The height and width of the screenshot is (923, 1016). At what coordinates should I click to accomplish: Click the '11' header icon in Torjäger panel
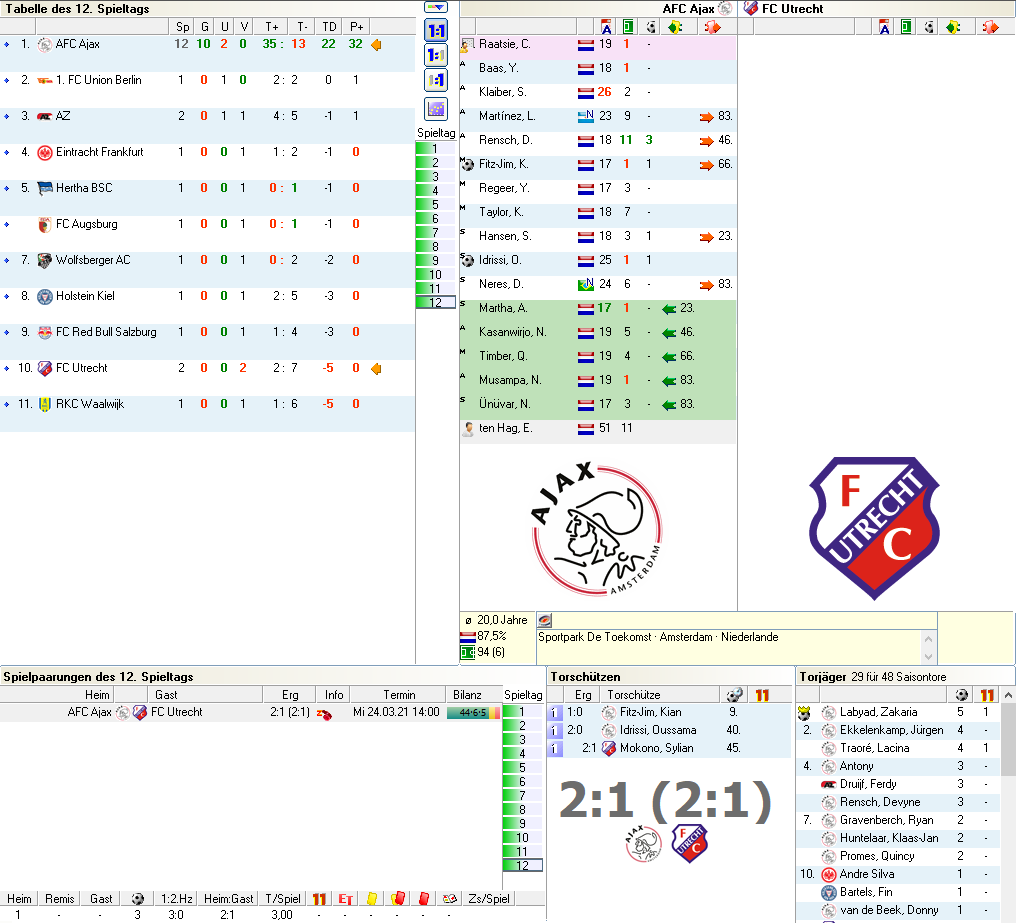pyautogui.click(x=987, y=695)
